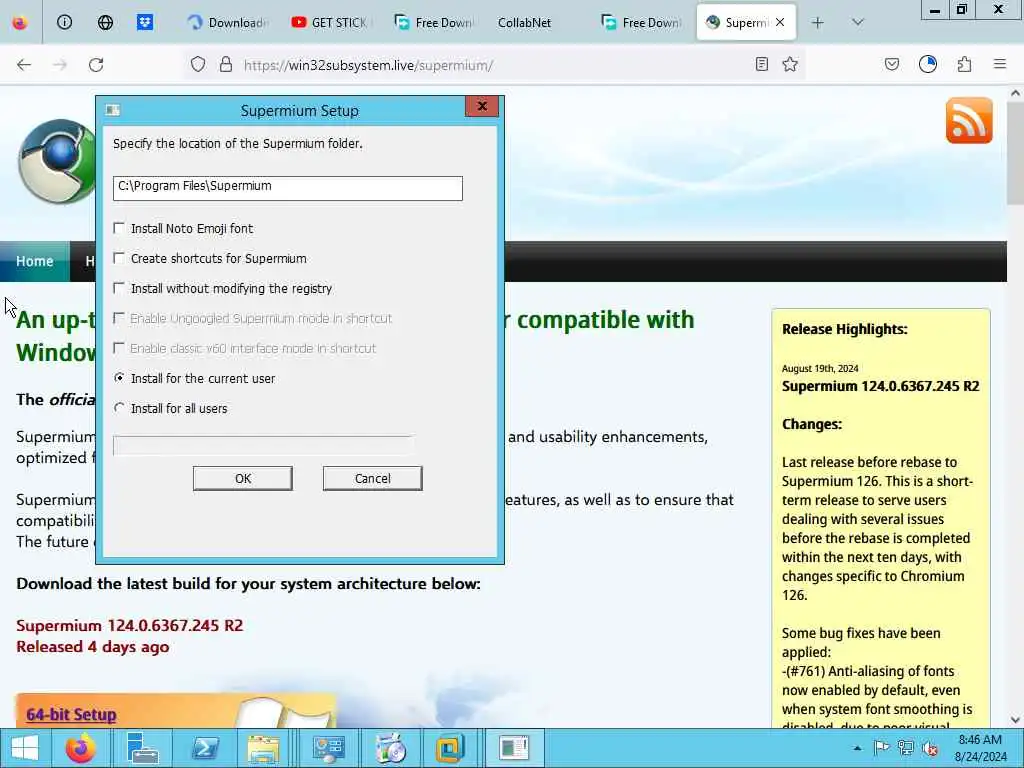Go forward one page in Firefox

[60, 65]
